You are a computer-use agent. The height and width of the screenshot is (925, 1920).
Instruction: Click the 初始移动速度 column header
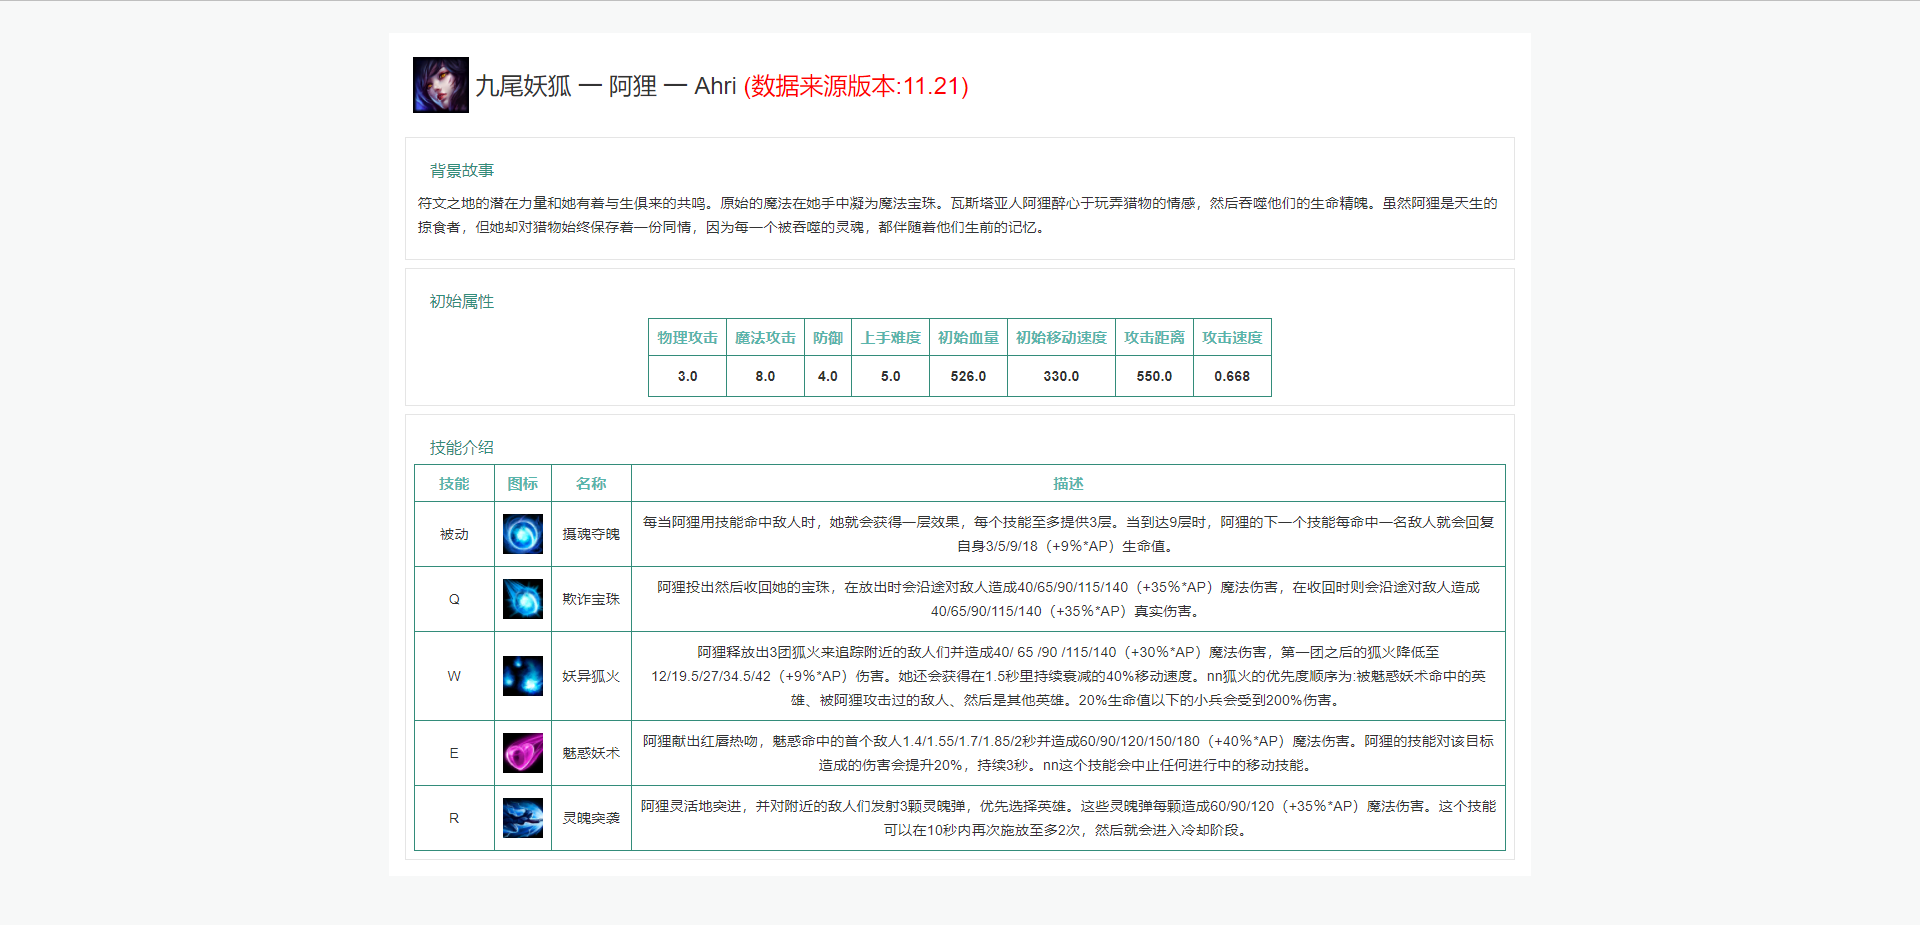[1061, 338]
